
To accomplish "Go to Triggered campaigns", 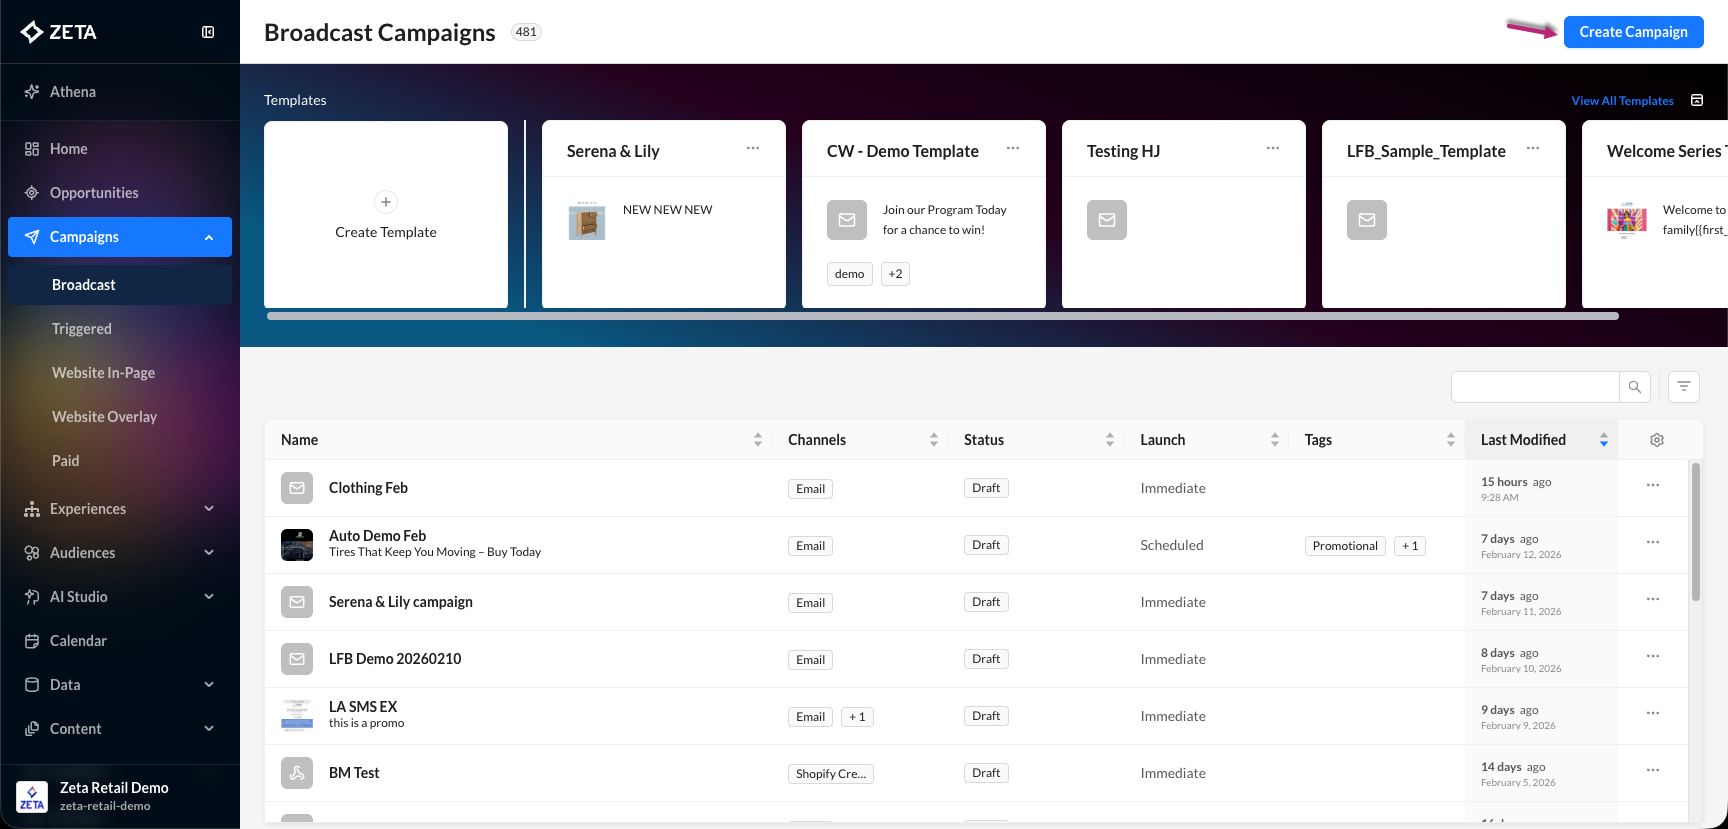I will (x=82, y=329).
